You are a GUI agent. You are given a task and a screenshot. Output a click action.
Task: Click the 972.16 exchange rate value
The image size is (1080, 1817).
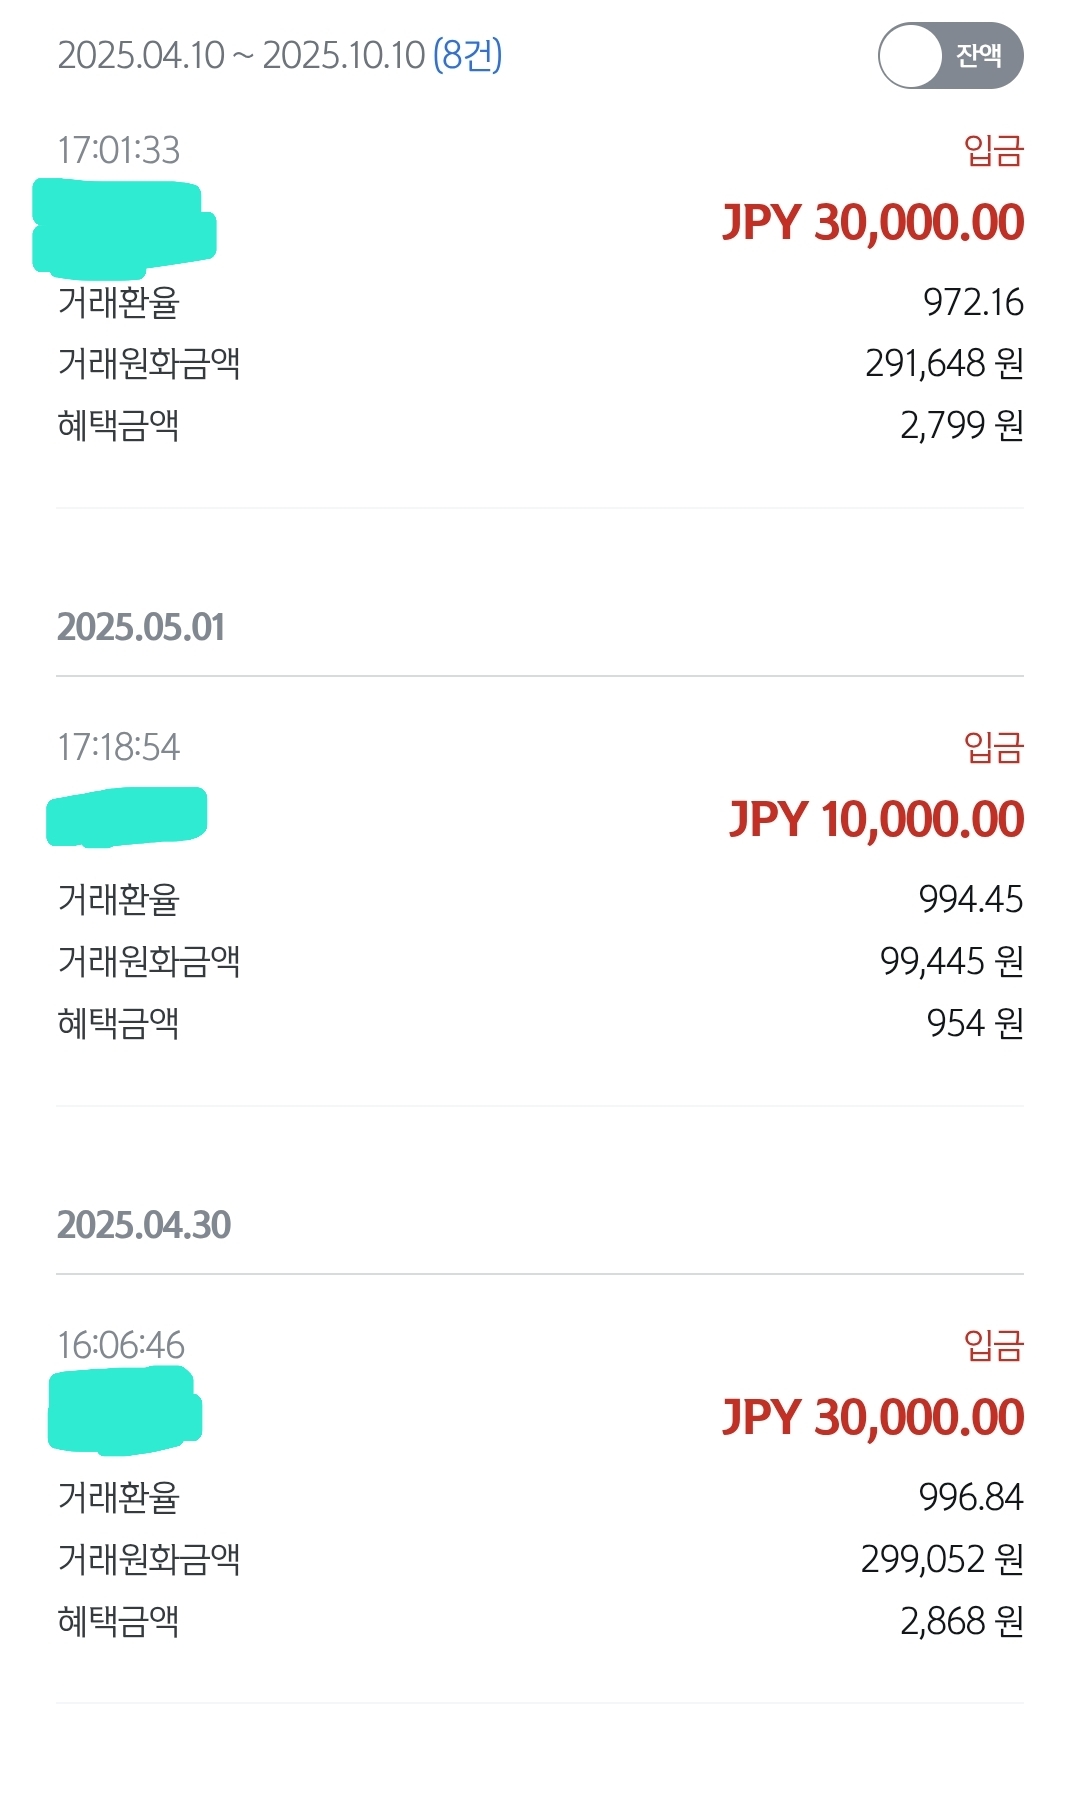point(973,302)
